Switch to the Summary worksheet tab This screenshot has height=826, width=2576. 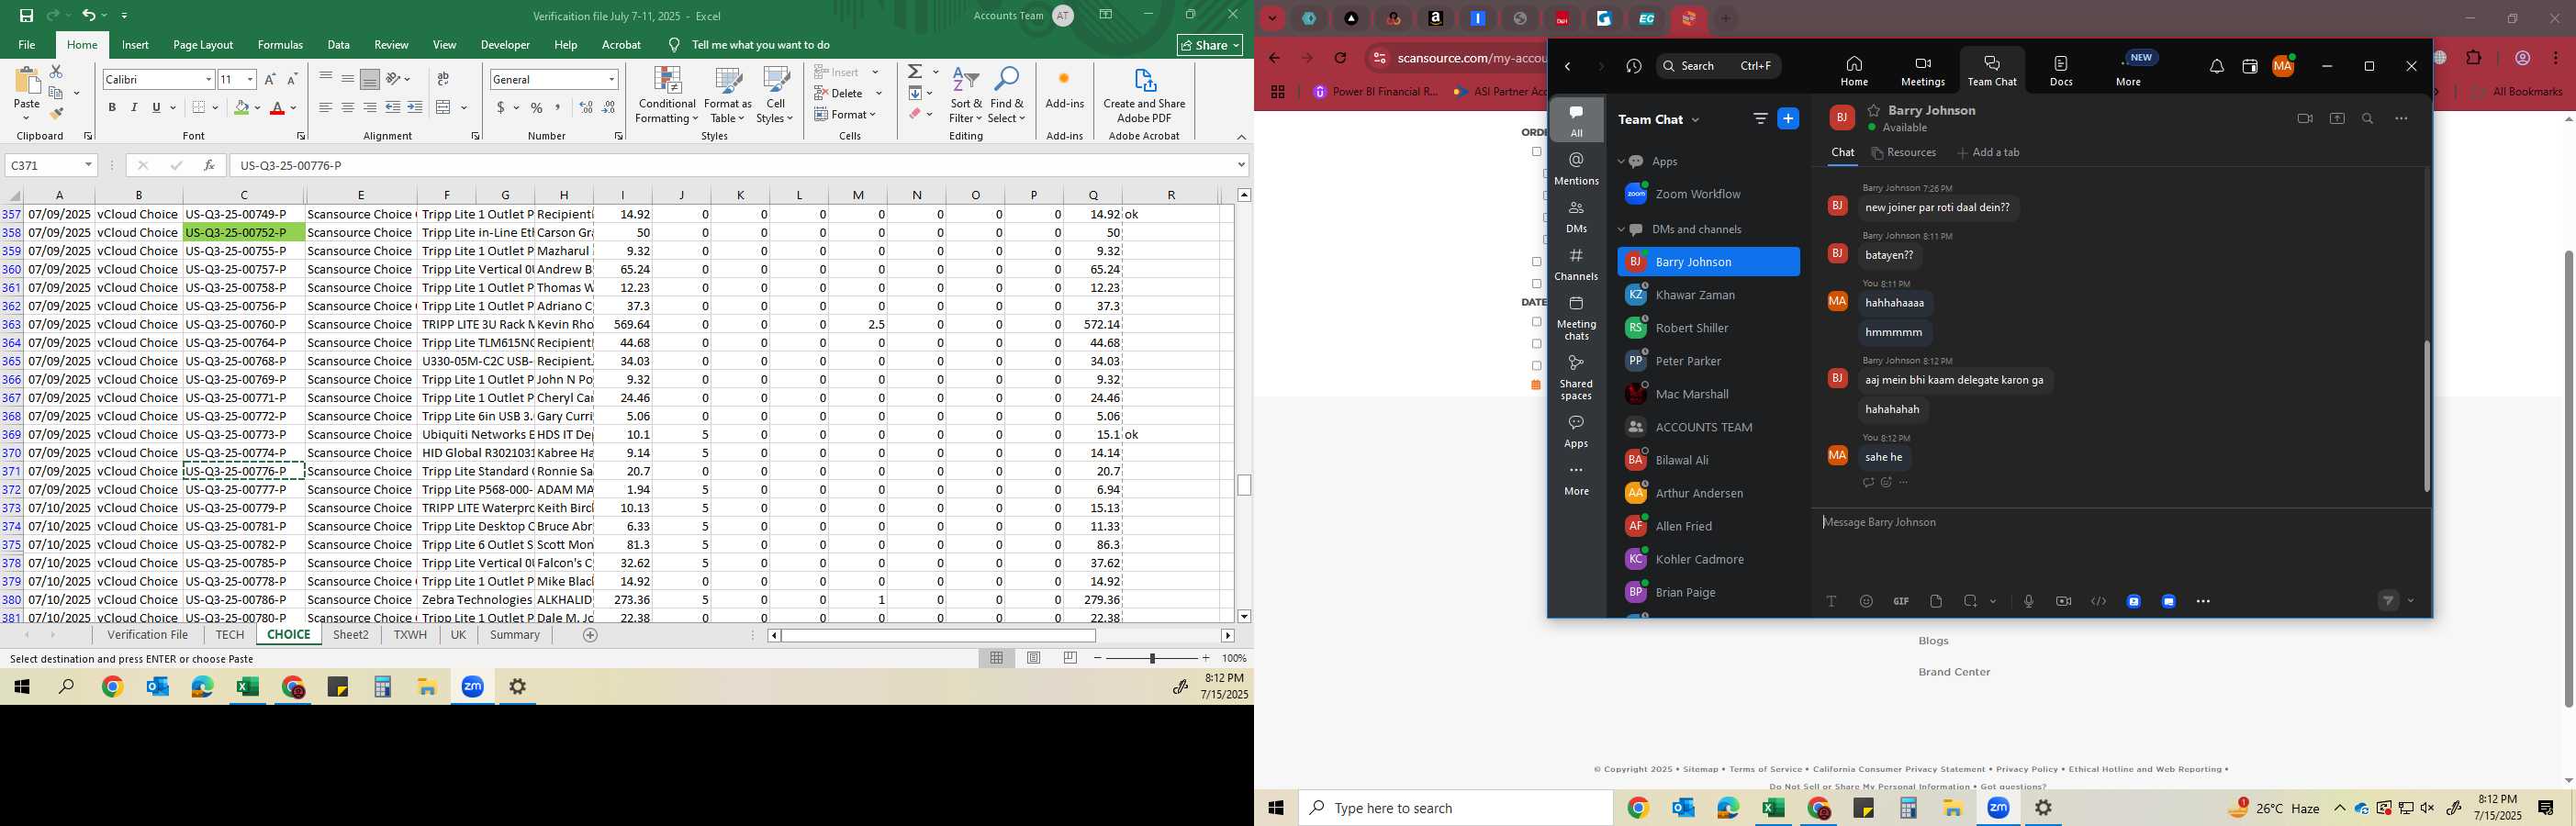[515, 635]
